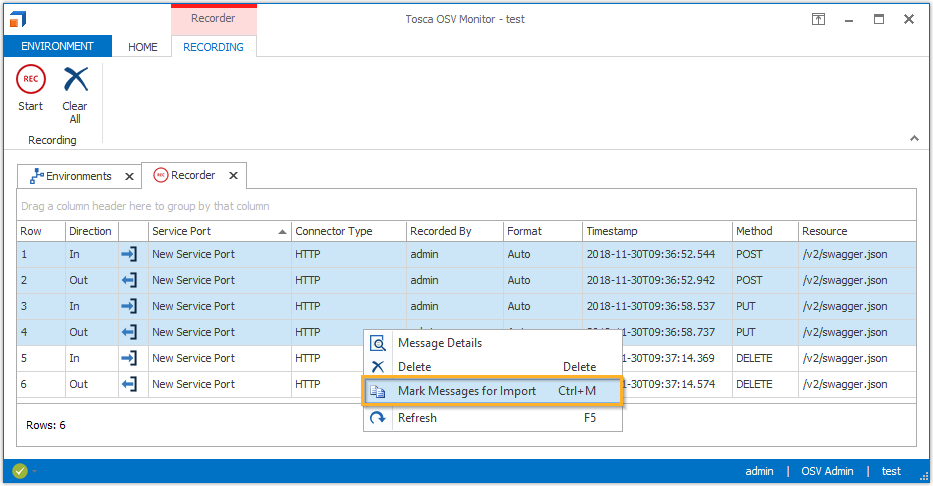This screenshot has height=486, width=933.
Task: Click inbound direction arrow in row 5
Action: point(129,358)
